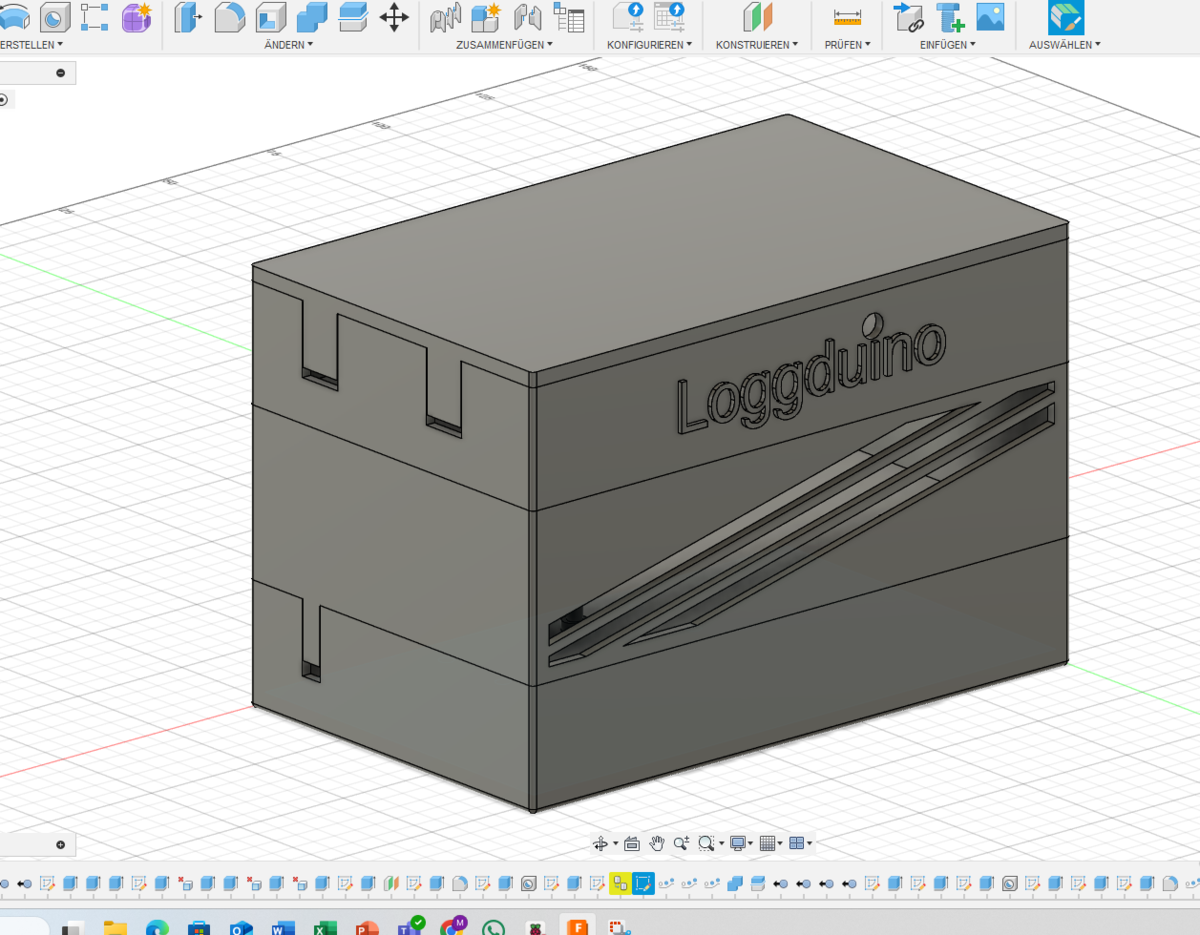Collapse the browser panel with minus button
Image resolution: width=1200 pixels, height=935 pixels.
pos(61,73)
